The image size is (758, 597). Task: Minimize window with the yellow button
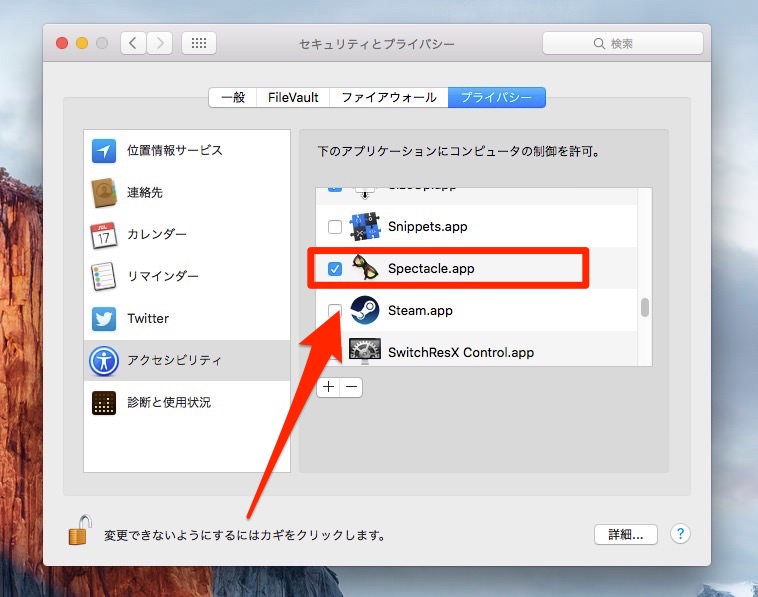[x=82, y=44]
